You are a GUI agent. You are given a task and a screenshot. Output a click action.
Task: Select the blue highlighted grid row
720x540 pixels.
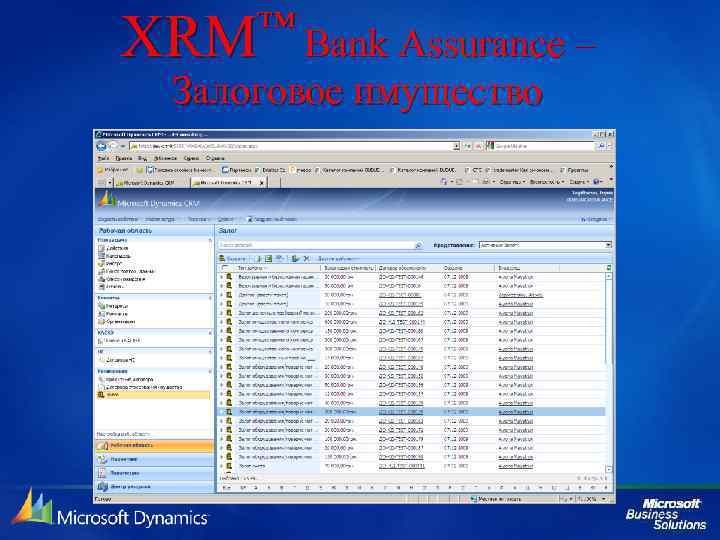tap(411, 412)
